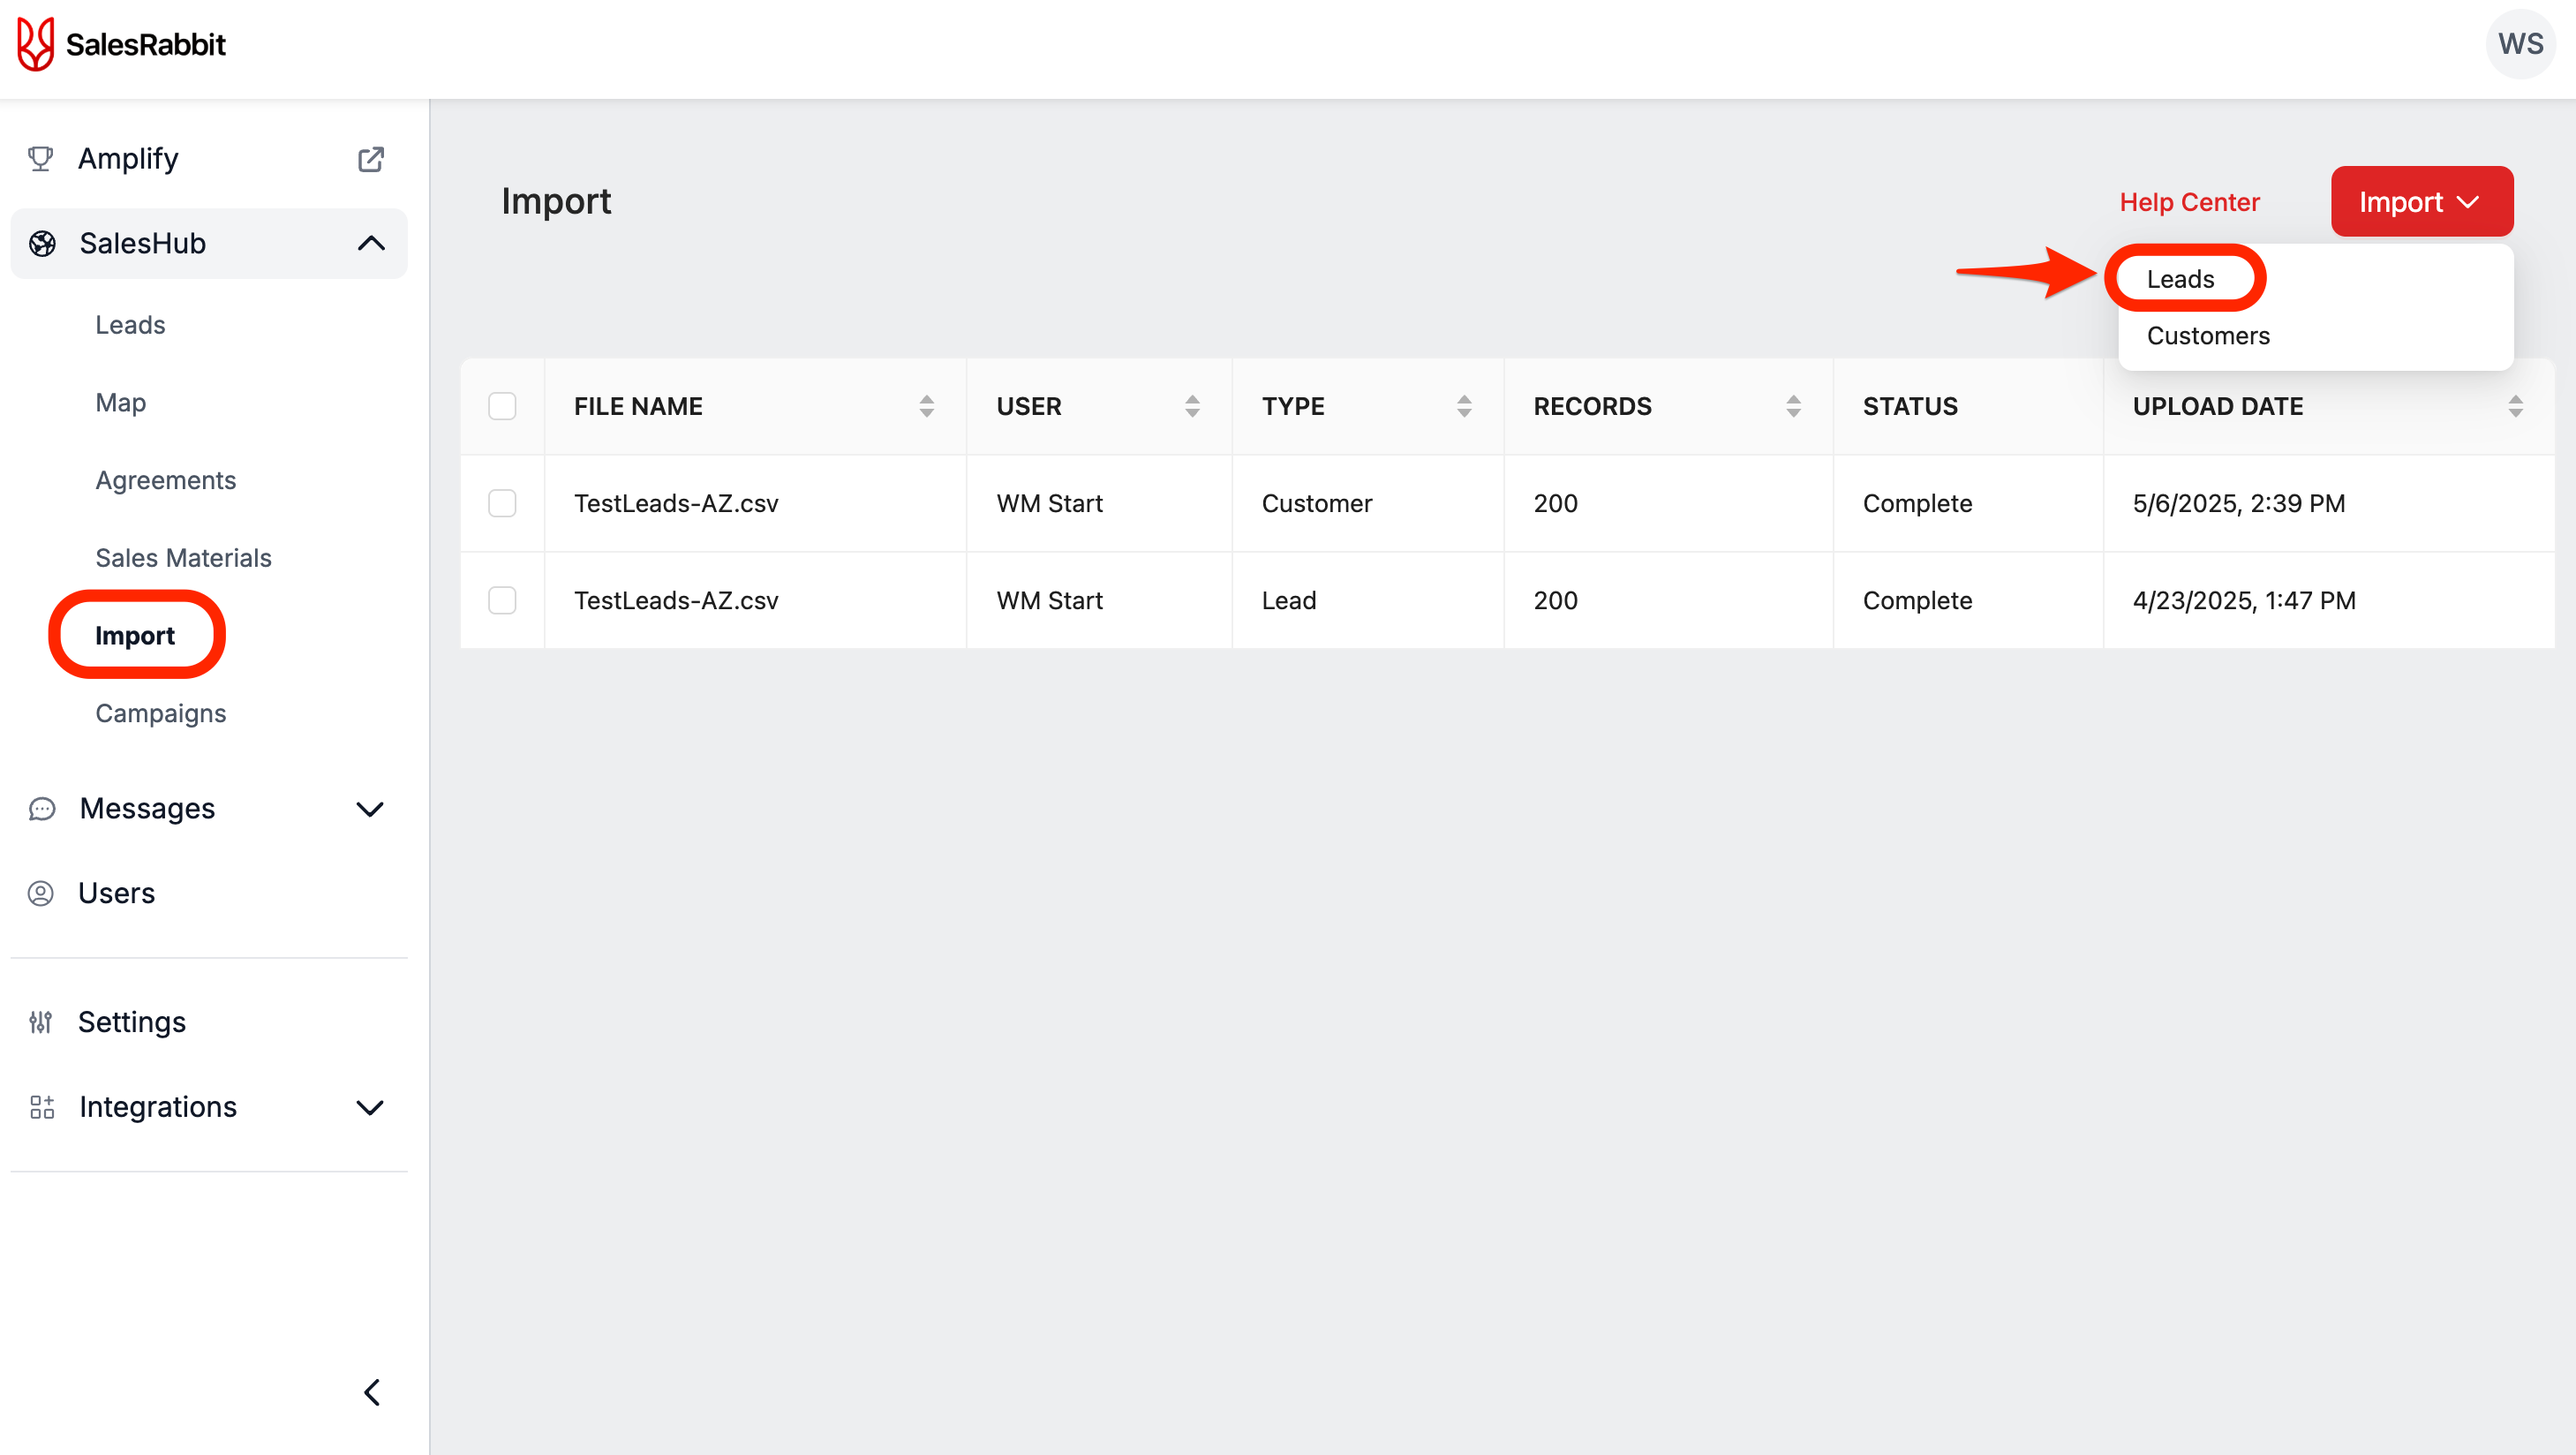Click the FILE NAME column header

point(638,406)
